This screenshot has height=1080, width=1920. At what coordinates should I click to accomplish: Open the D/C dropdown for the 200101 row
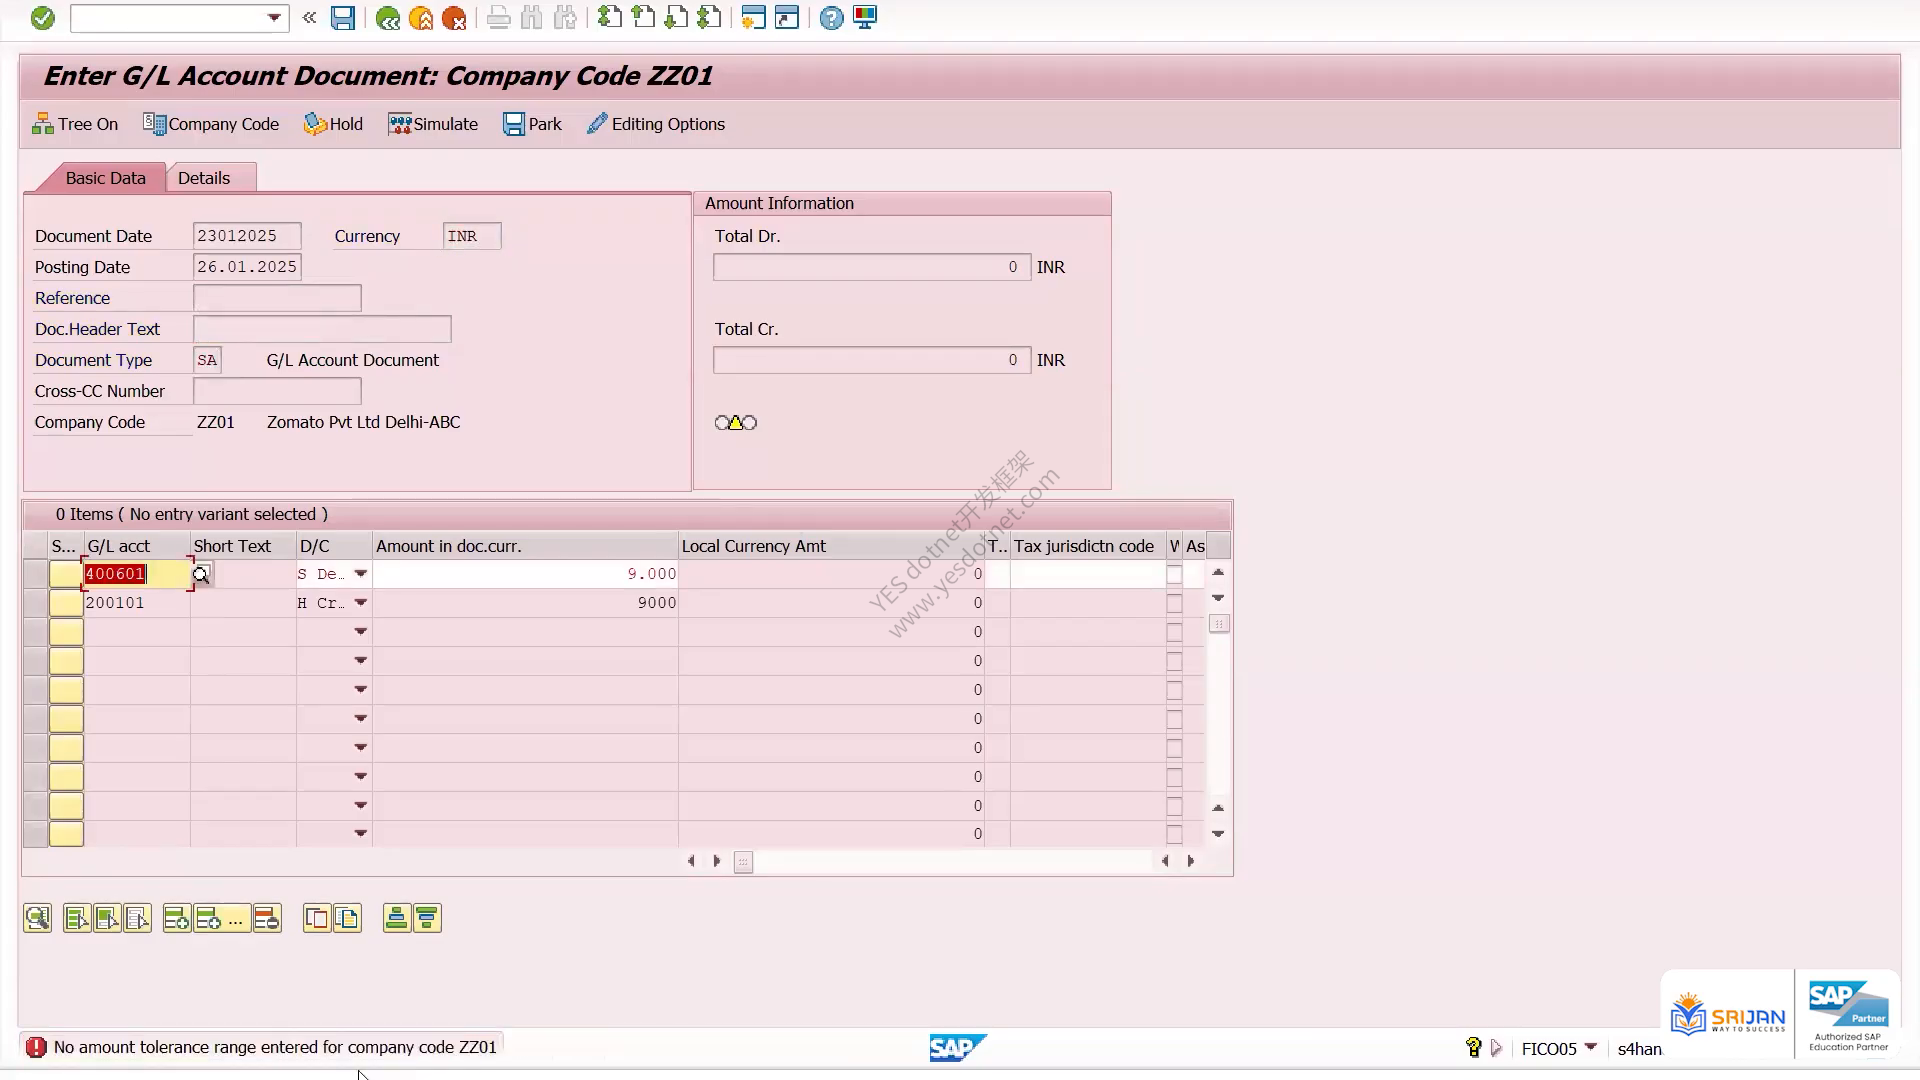(x=361, y=603)
